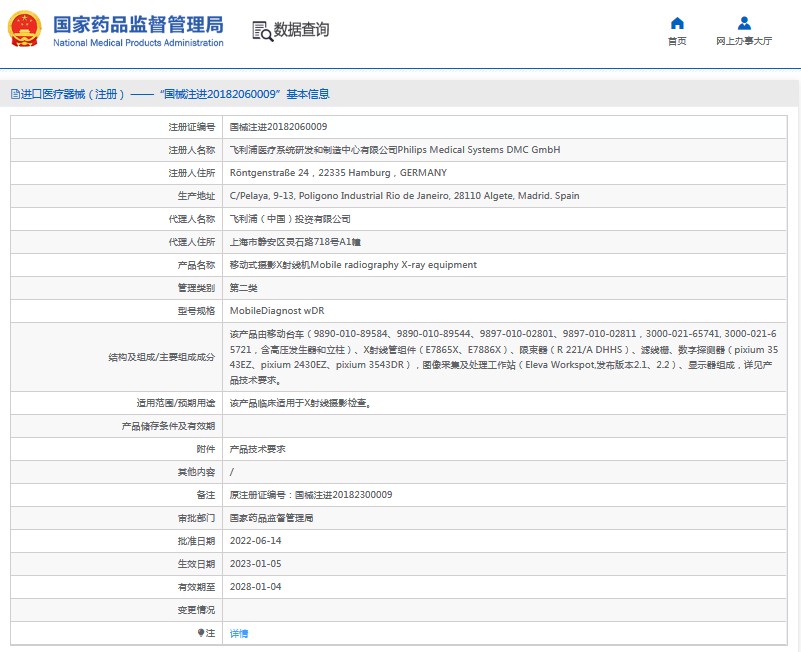Click the pin icon beside 注
Viewport: 801px width, 652px height.
point(200,633)
